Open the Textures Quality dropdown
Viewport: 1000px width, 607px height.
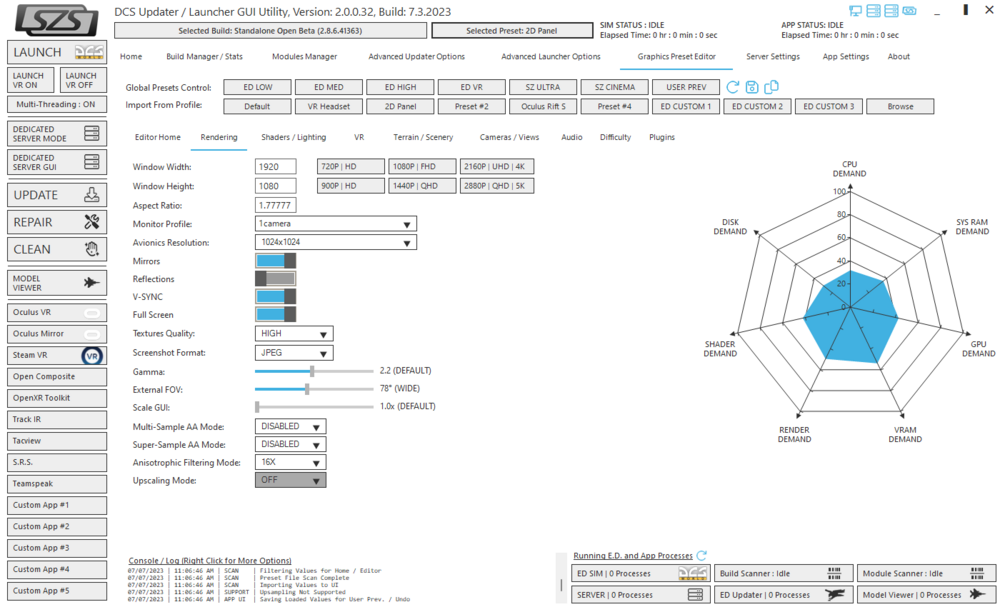coord(294,333)
